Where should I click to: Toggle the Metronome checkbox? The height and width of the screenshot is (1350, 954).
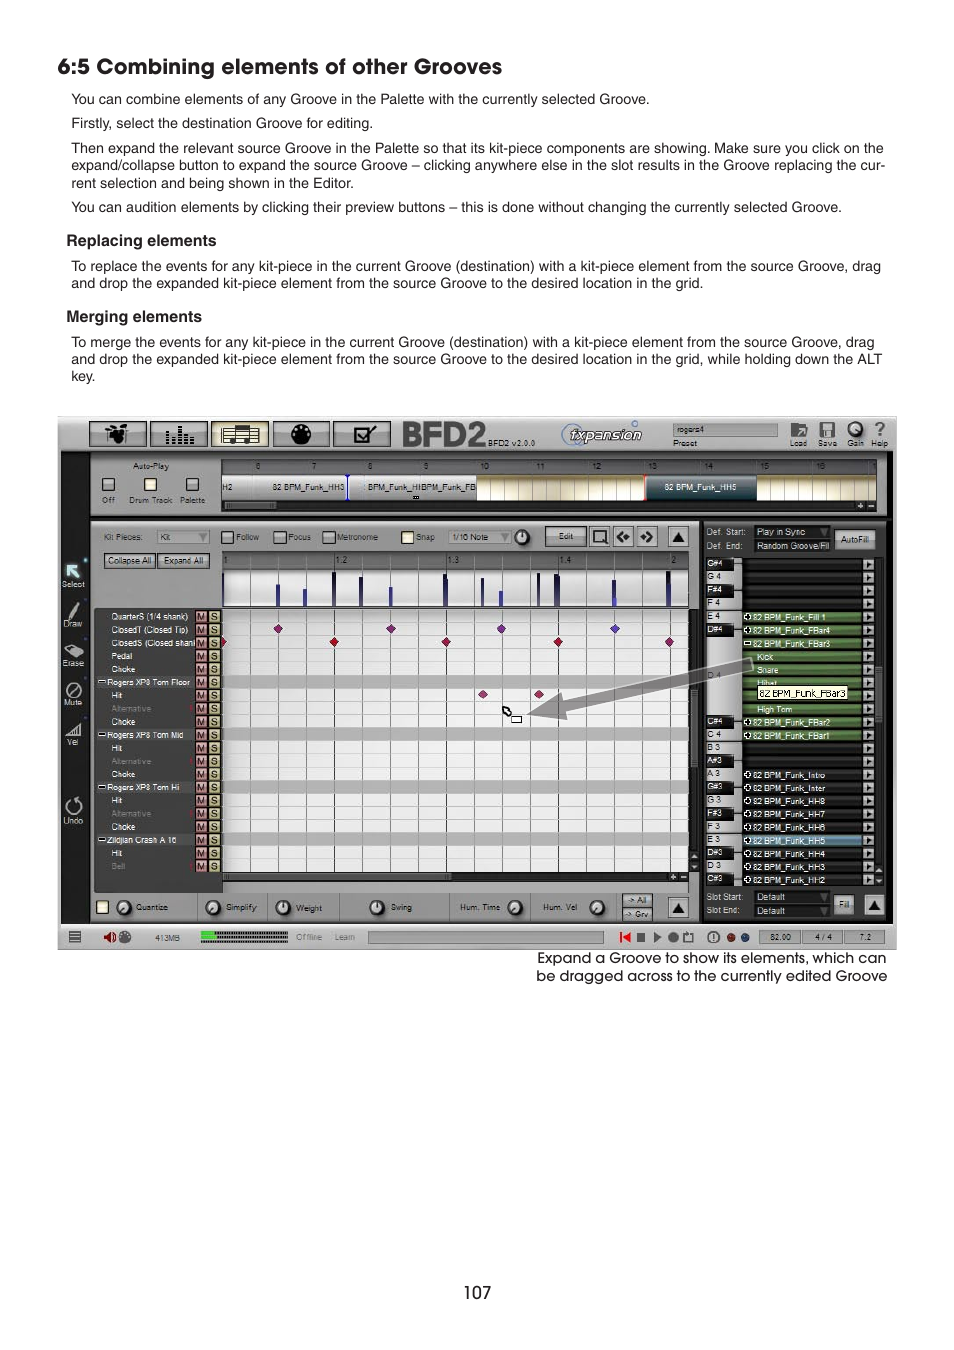(x=328, y=537)
